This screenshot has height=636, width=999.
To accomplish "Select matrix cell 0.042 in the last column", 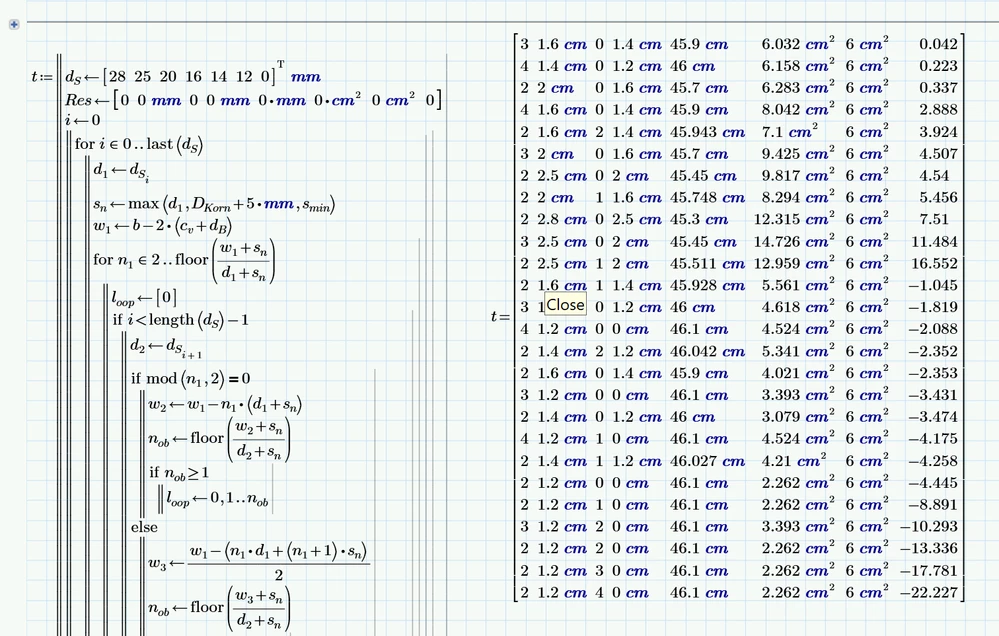I will click(x=938, y=44).
